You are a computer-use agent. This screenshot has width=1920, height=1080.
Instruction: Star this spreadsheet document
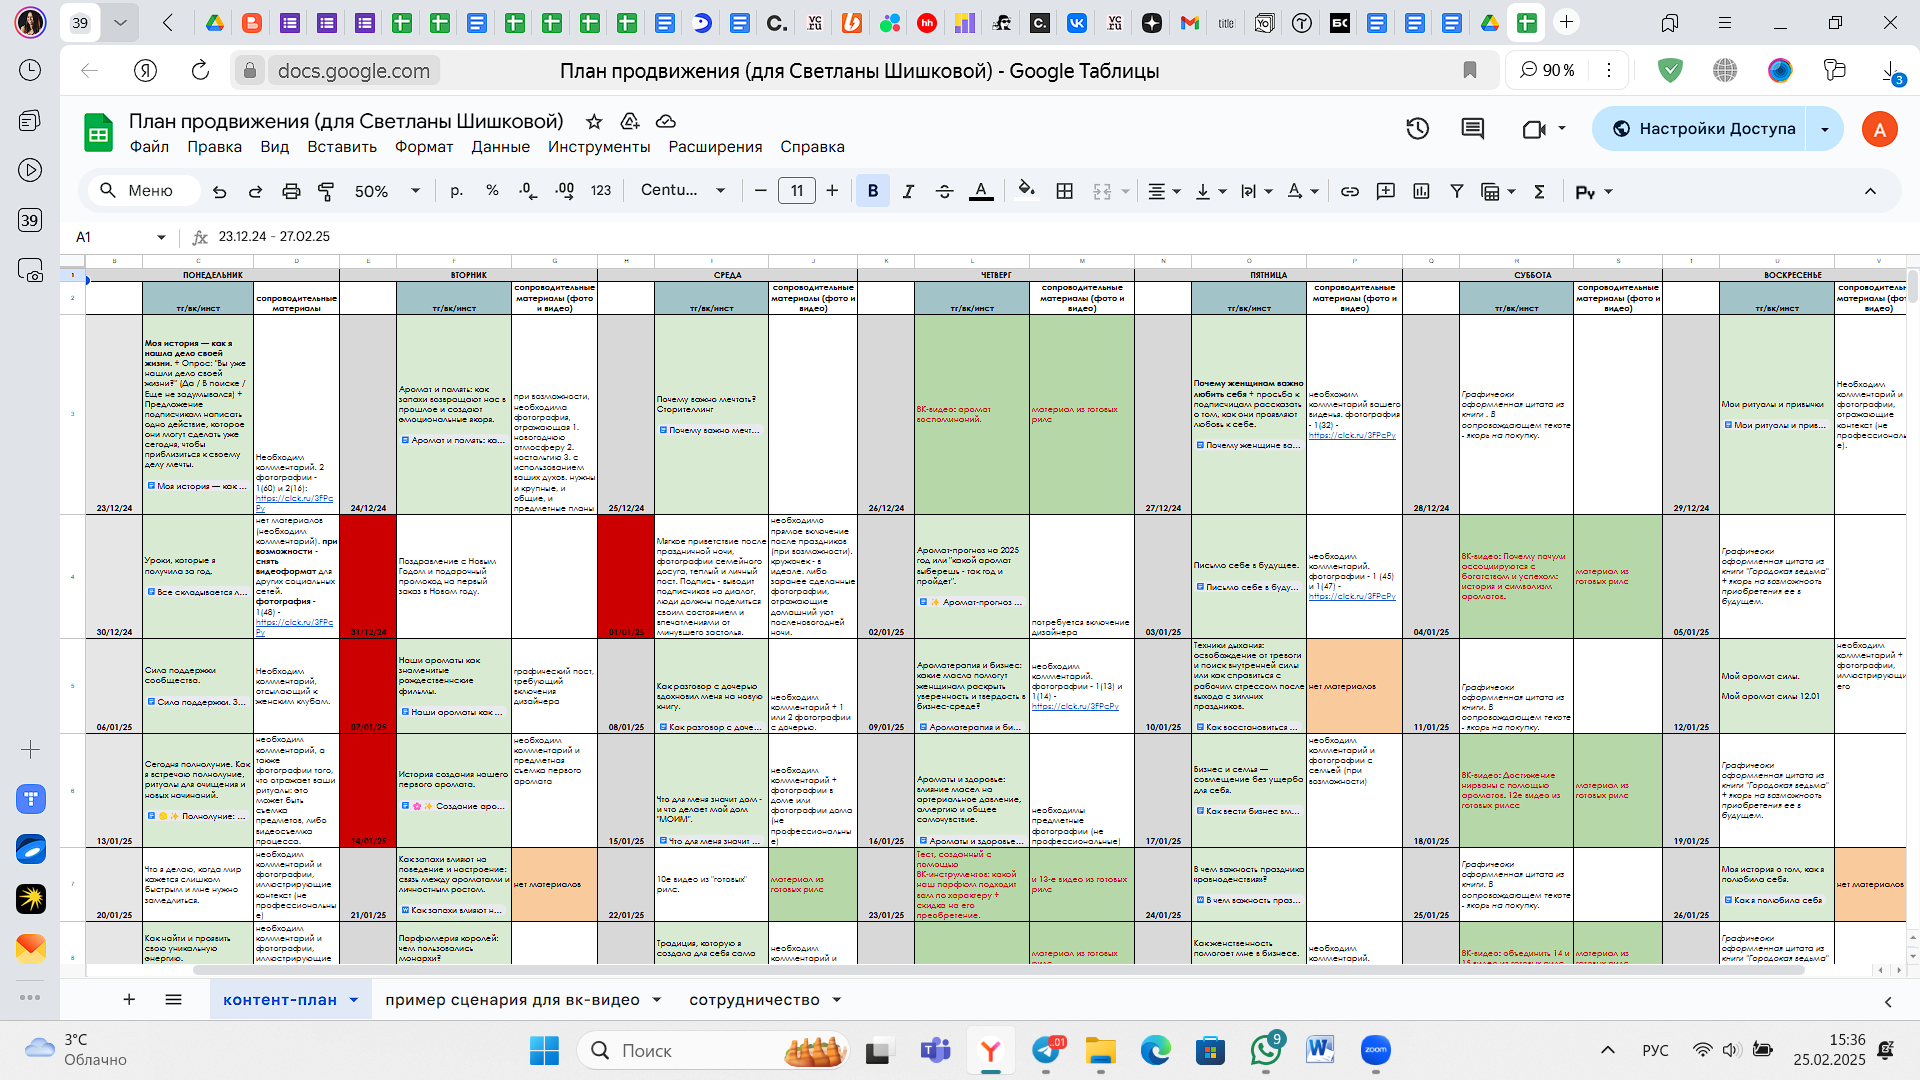[x=594, y=121]
